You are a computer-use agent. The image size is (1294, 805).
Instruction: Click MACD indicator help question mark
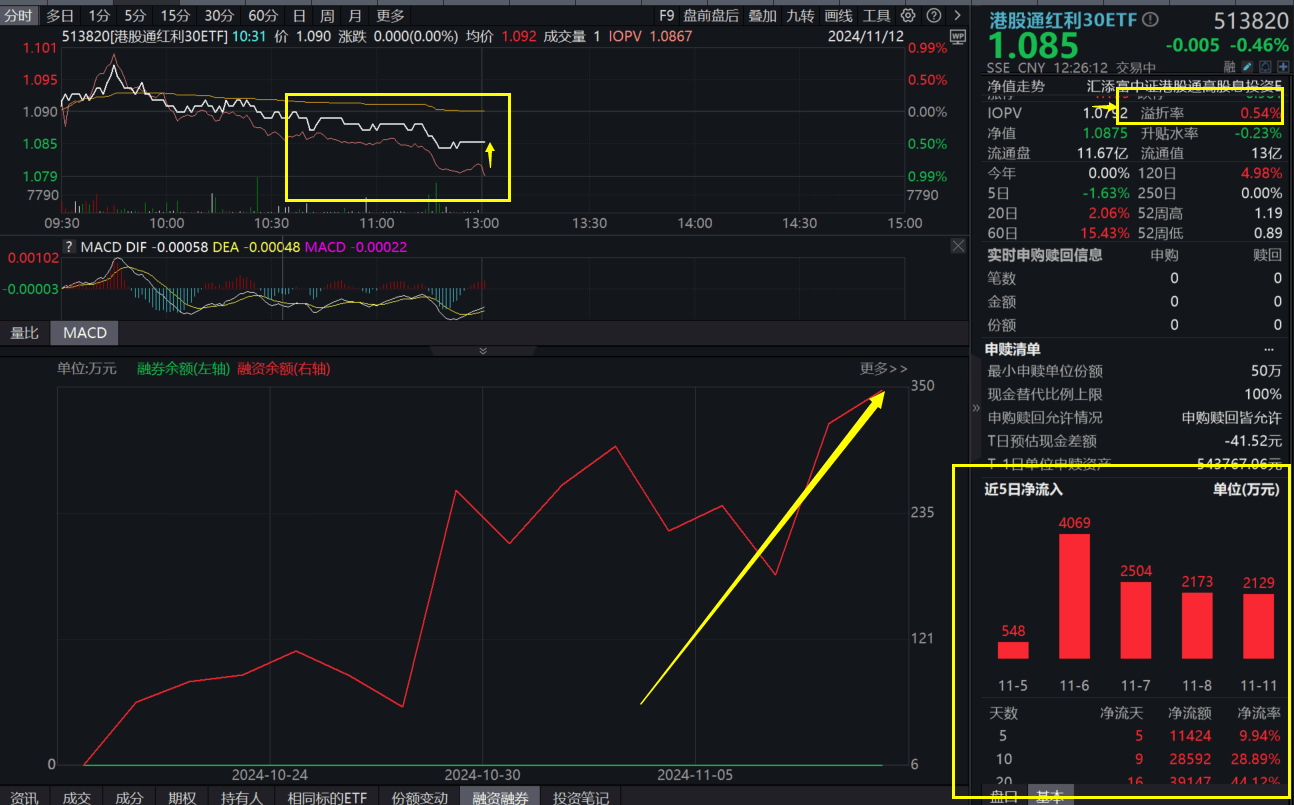tap(69, 246)
